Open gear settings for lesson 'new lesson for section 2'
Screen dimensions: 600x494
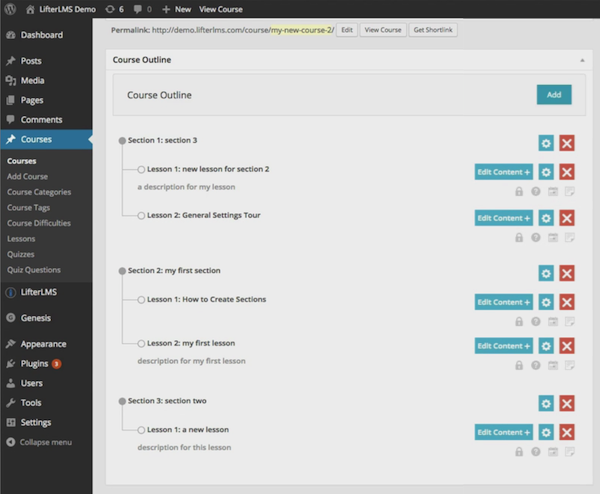click(x=546, y=172)
